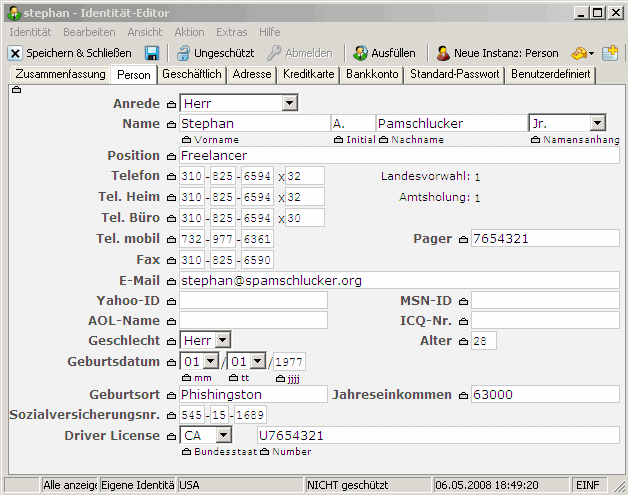This screenshot has width=628, height=495.
Task: Open the Anrede dropdown
Action: point(289,103)
